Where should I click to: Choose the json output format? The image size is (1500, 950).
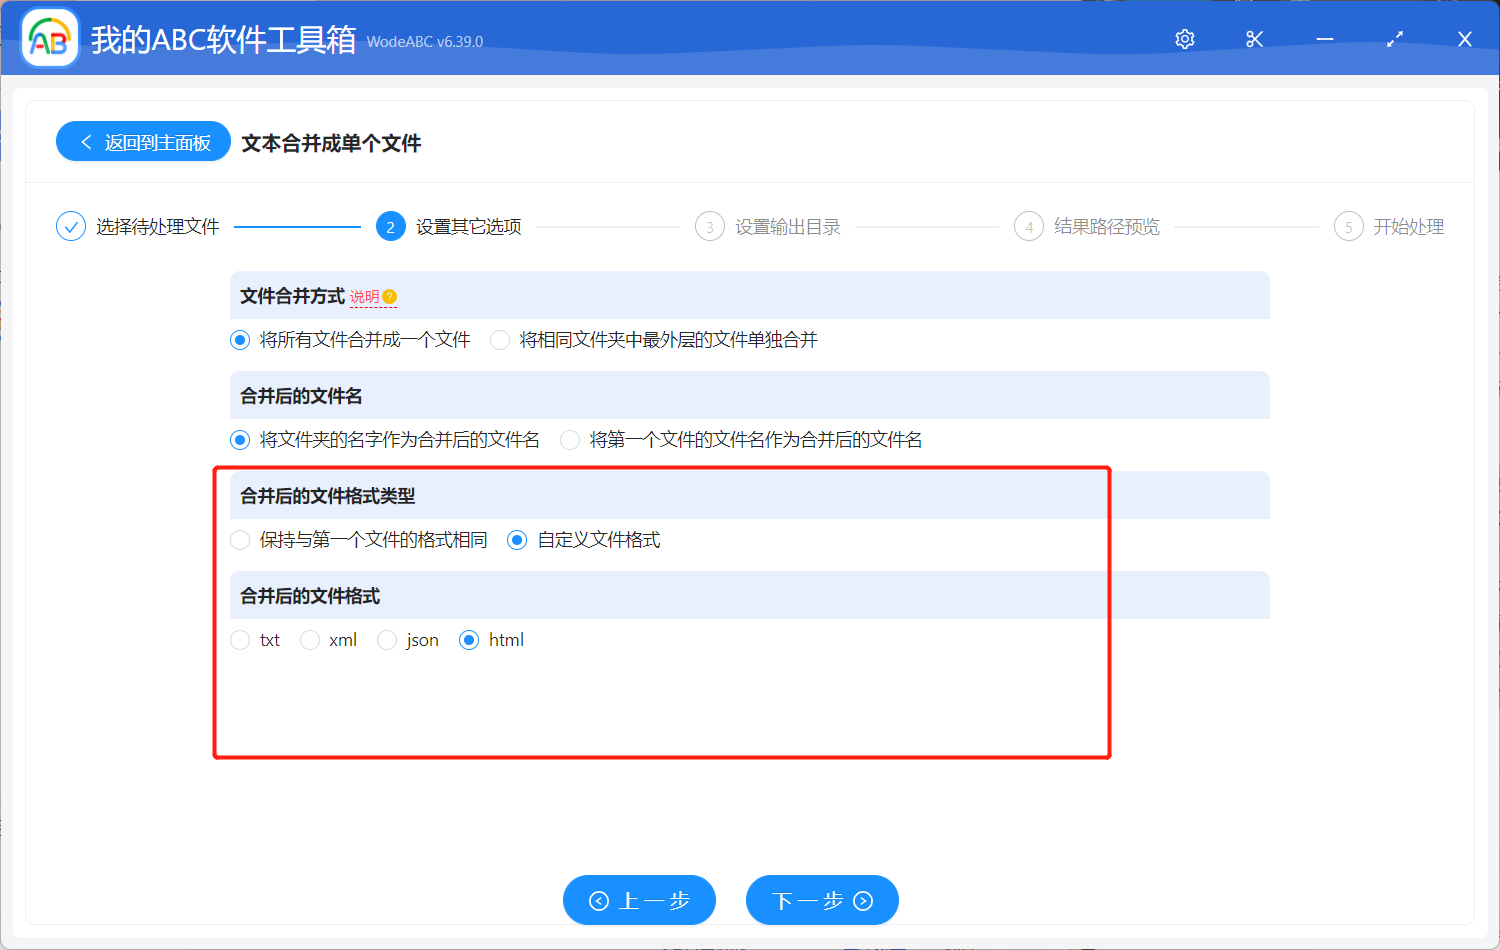[387, 640]
